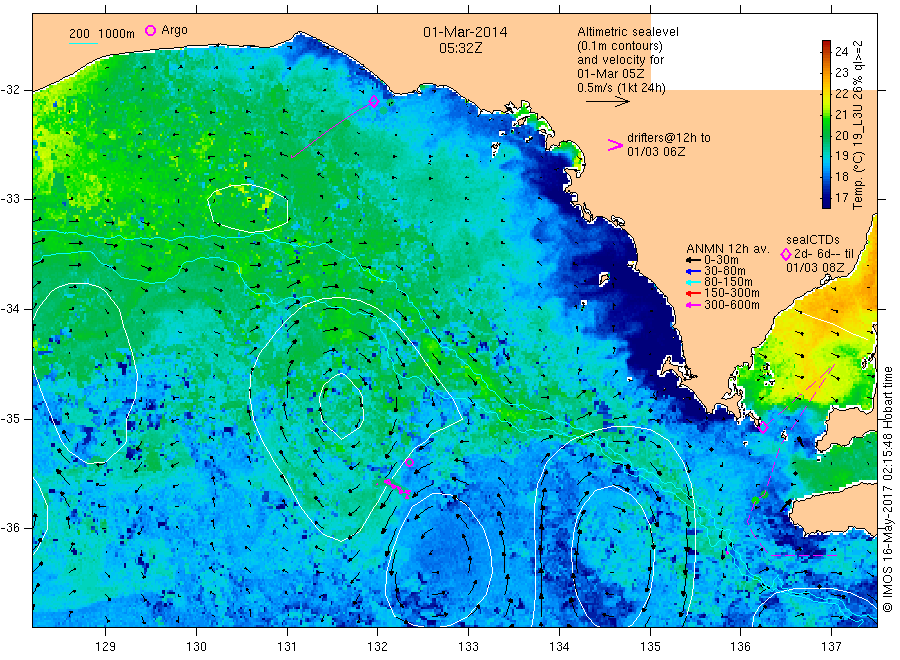This screenshot has height=660, width=900.
Task: Click the 300-600m depth label
Action: coord(732,305)
